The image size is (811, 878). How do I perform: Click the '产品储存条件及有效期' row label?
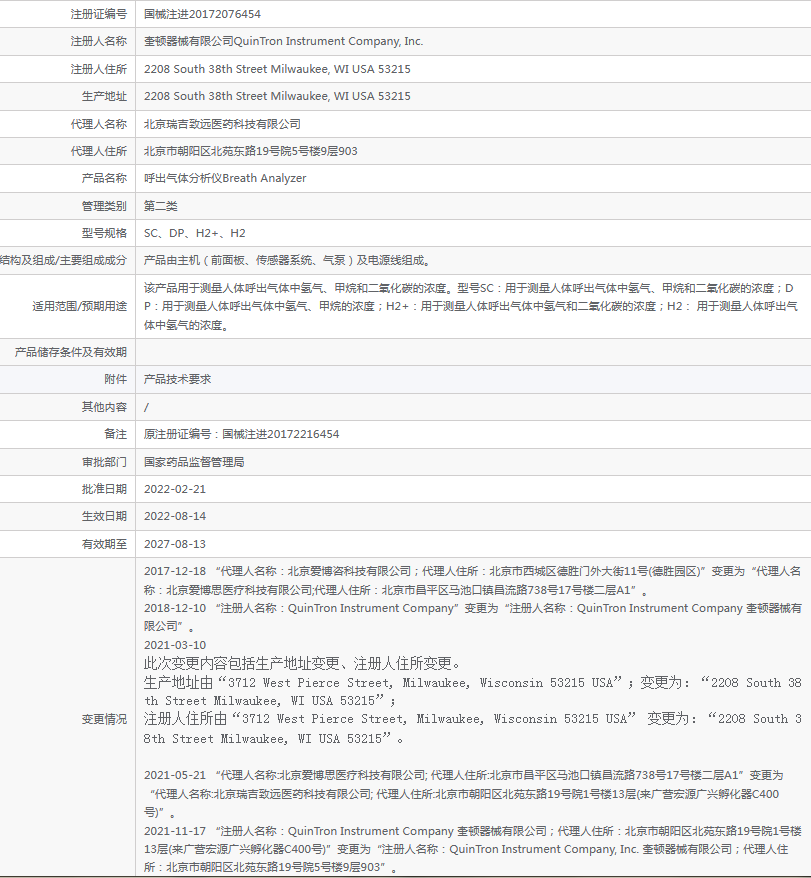coord(71,352)
